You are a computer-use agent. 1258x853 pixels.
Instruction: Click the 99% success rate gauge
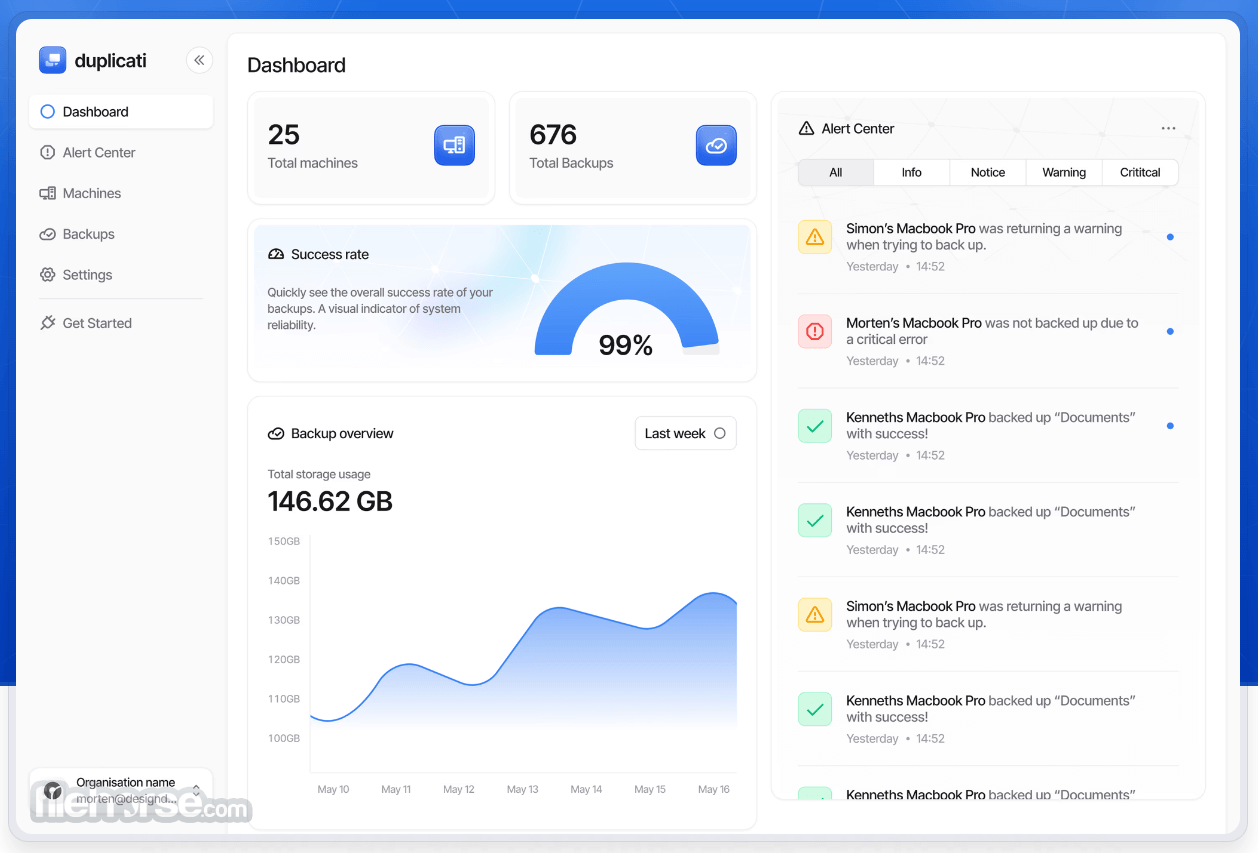(627, 310)
